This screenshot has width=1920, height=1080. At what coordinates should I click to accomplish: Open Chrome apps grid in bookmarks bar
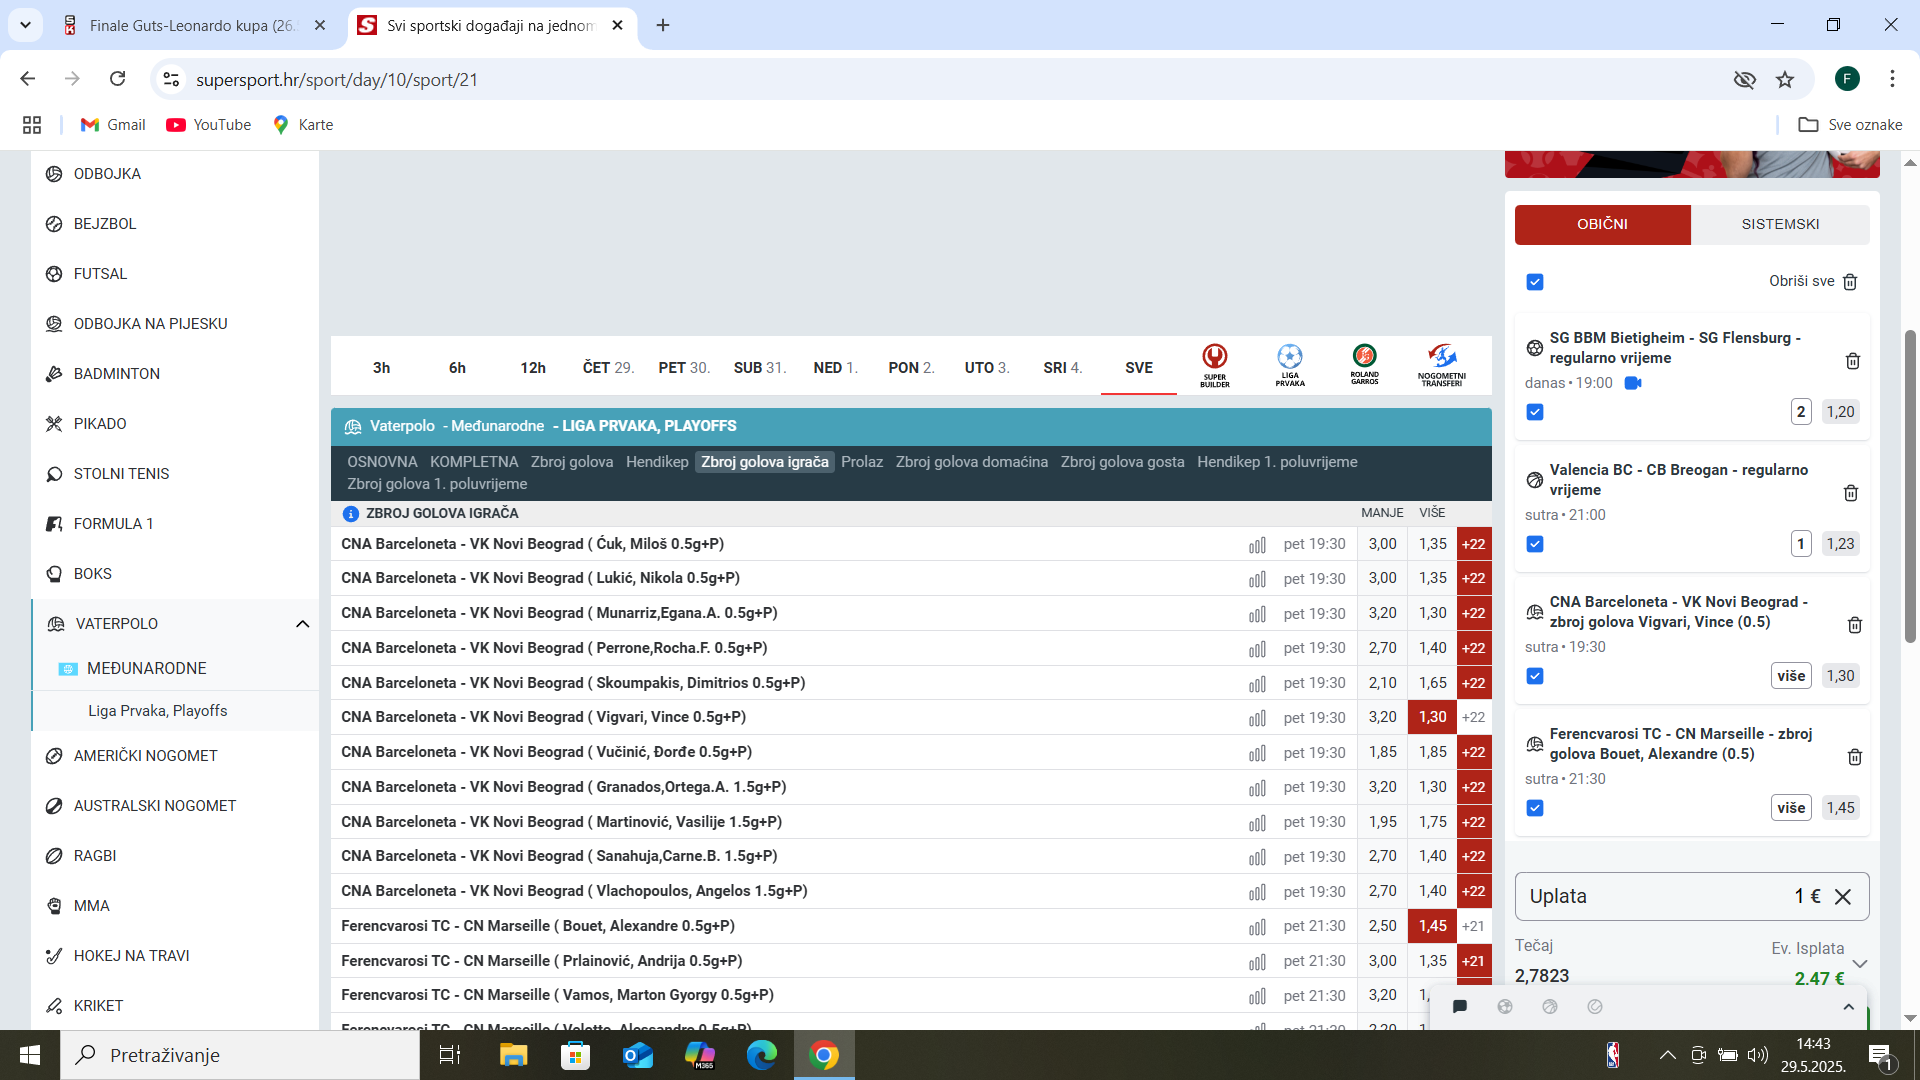click(x=32, y=125)
